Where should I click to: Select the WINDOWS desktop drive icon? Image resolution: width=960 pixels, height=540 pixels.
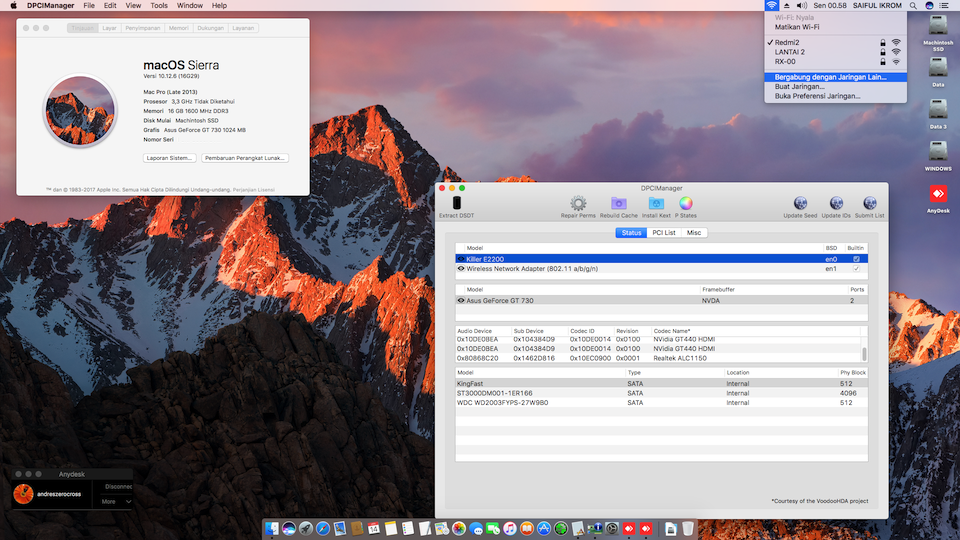coord(938,151)
